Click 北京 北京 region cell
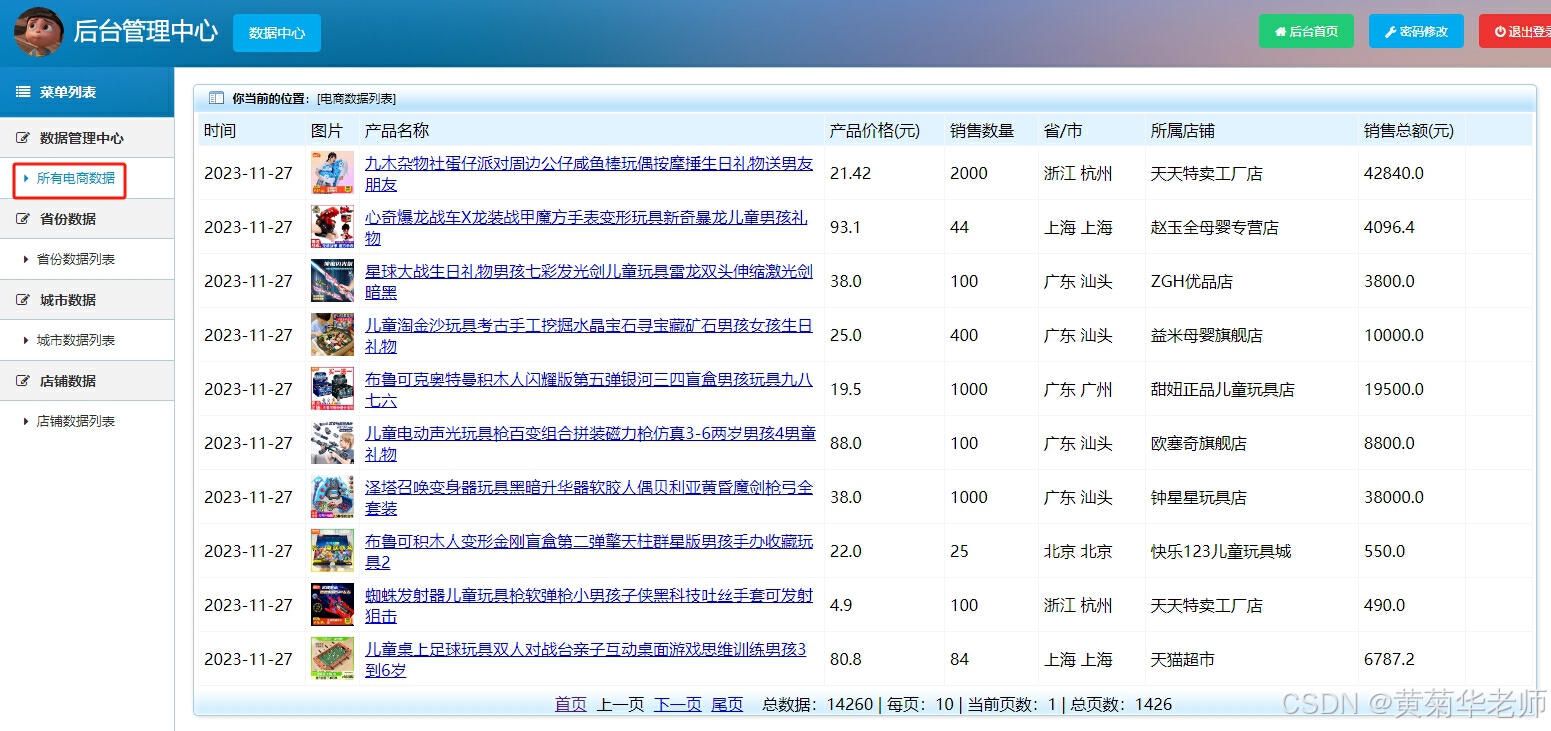The height and width of the screenshot is (731, 1551). 1078,551
